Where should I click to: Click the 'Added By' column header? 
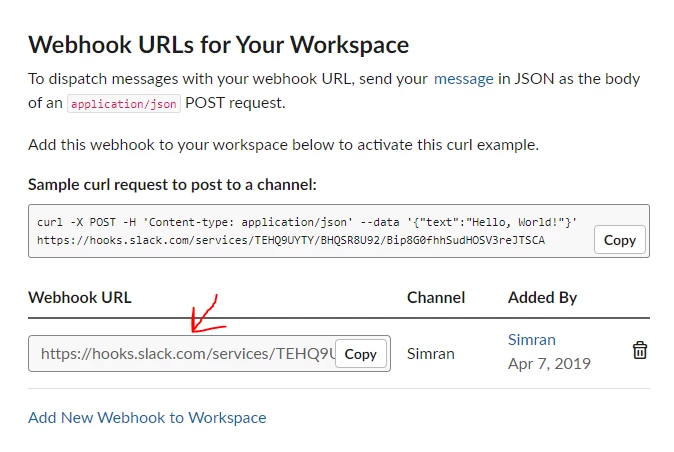(x=542, y=297)
